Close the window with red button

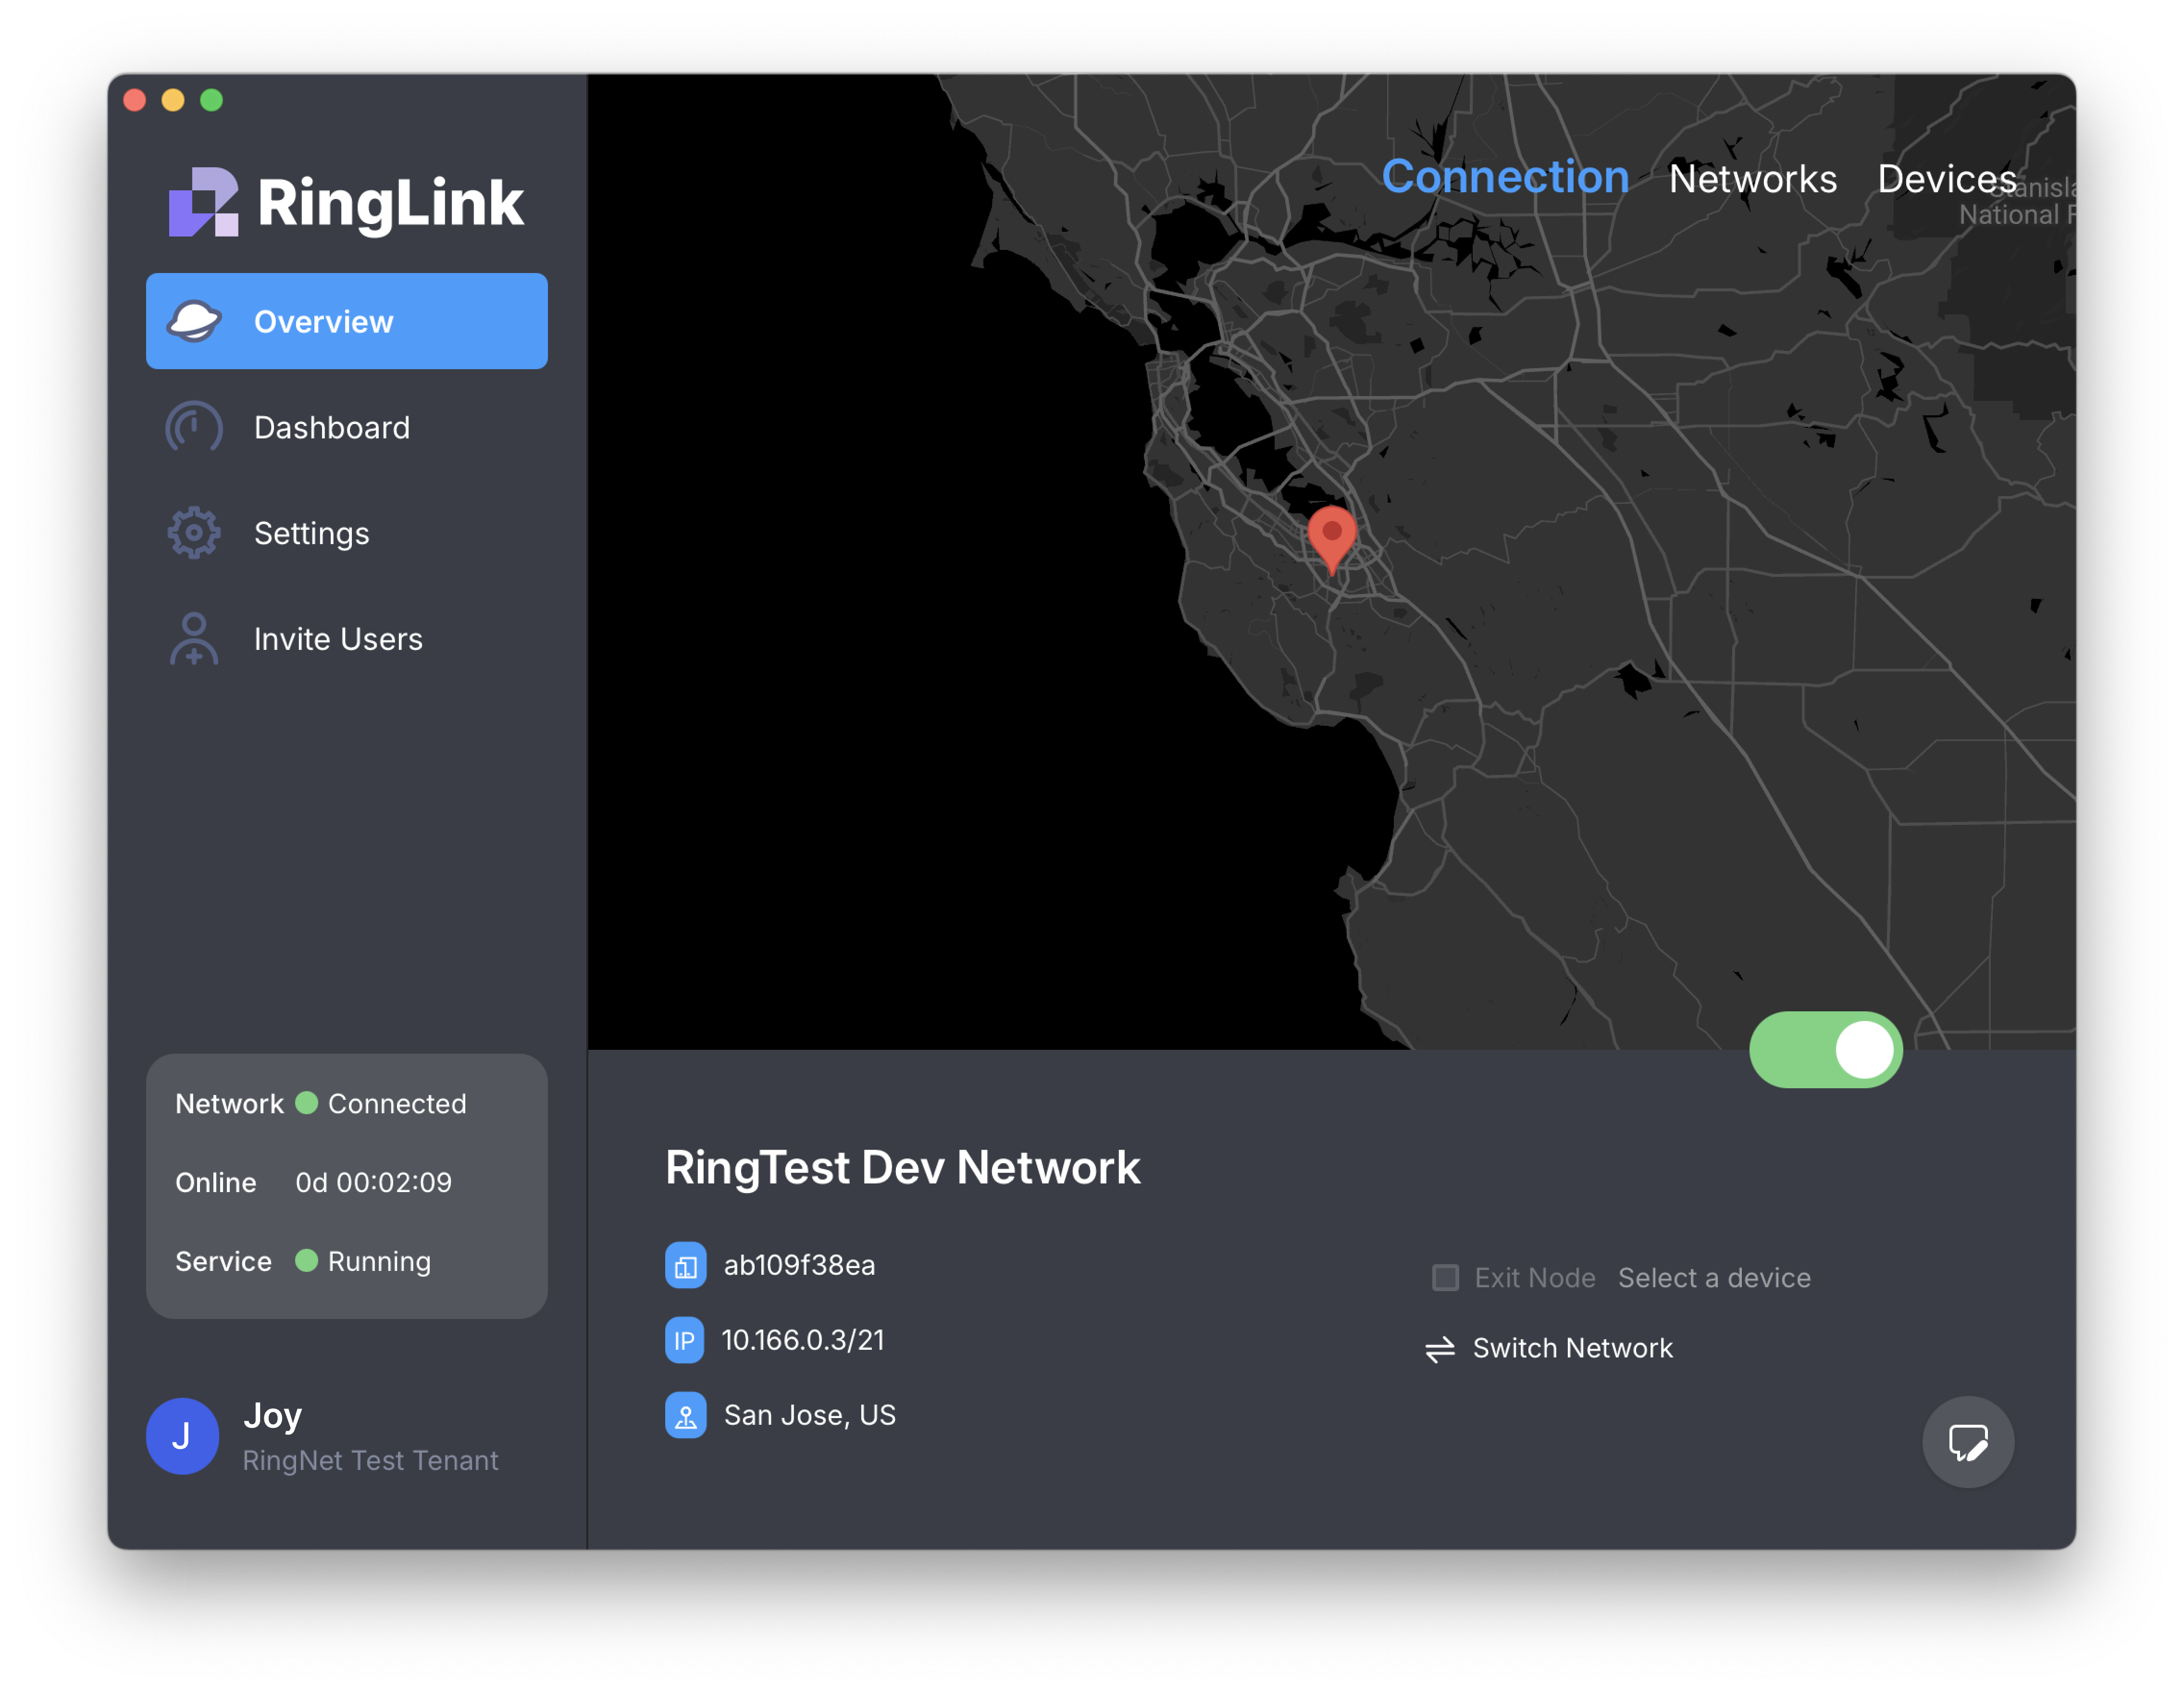pyautogui.click(x=135, y=100)
